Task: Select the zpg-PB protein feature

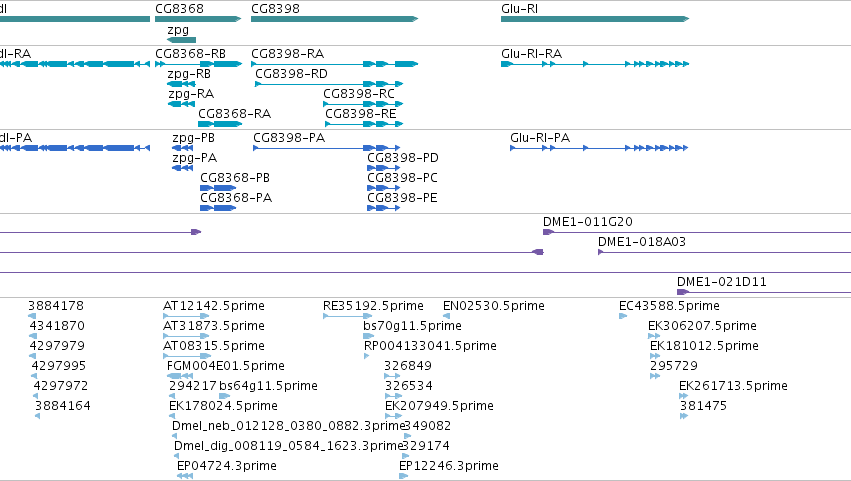Action: [x=182, y=148]
